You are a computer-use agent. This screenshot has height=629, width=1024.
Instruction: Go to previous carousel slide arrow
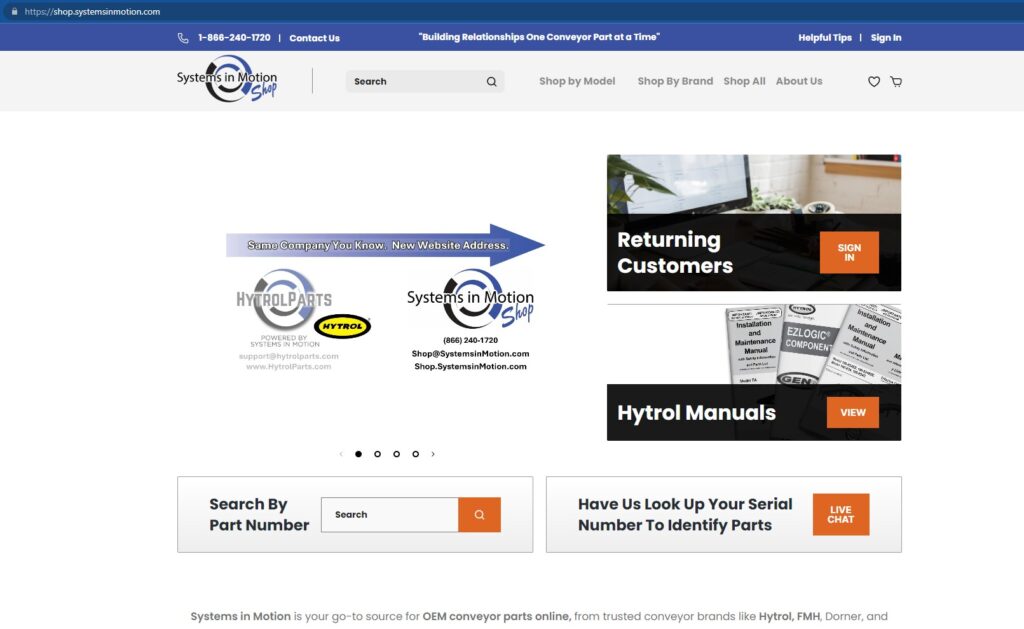pos(341,454)
